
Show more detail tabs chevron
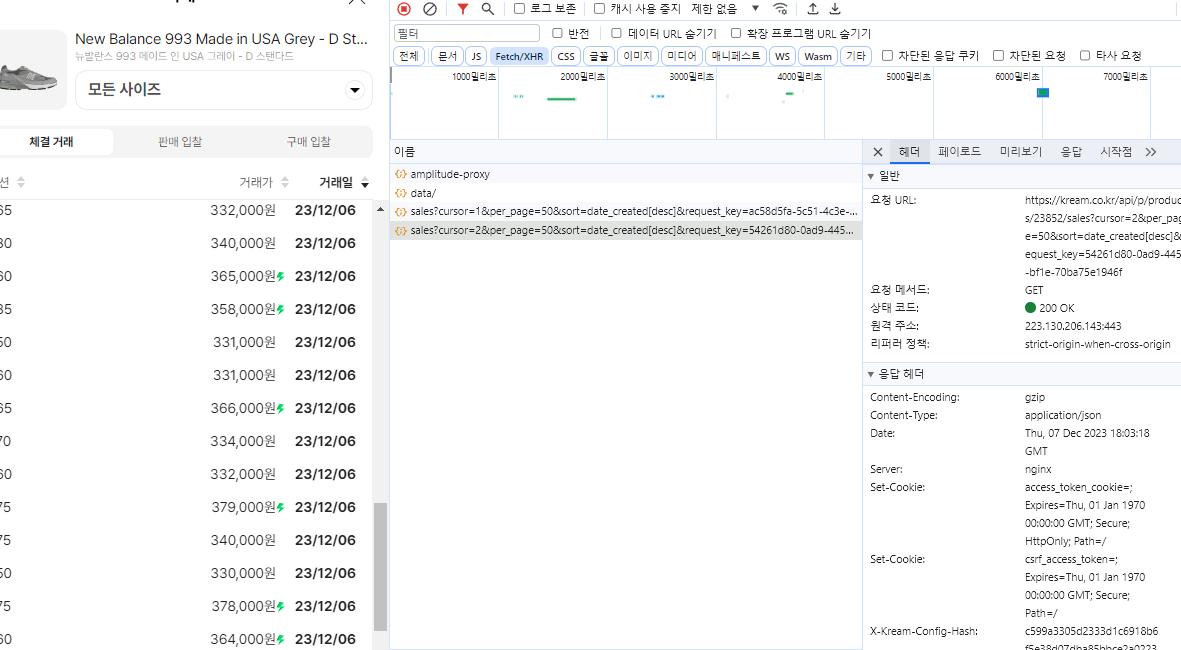pyautogui.click(x=1151, y=152)
